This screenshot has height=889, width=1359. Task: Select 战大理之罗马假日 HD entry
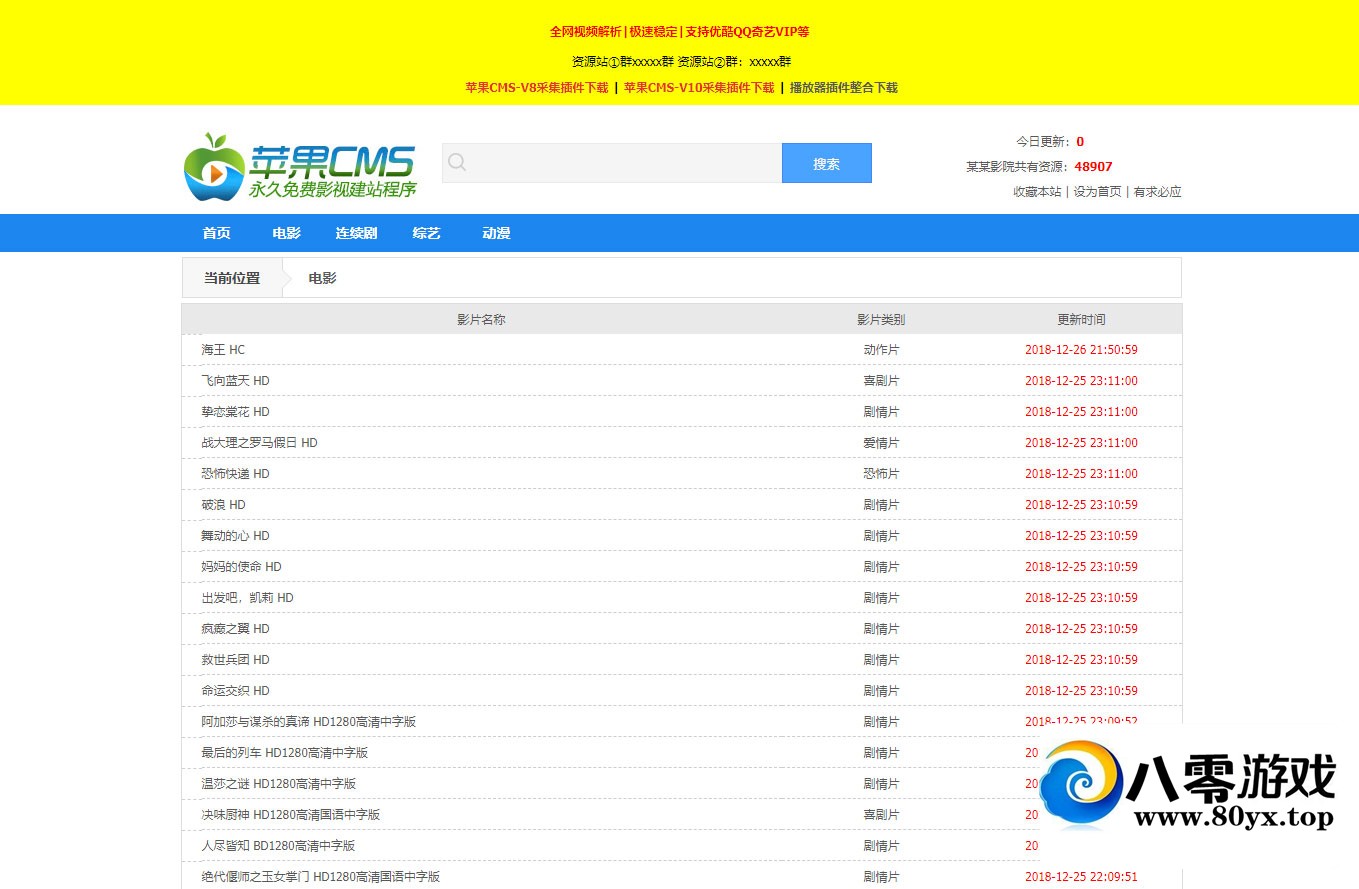(259, 443)
